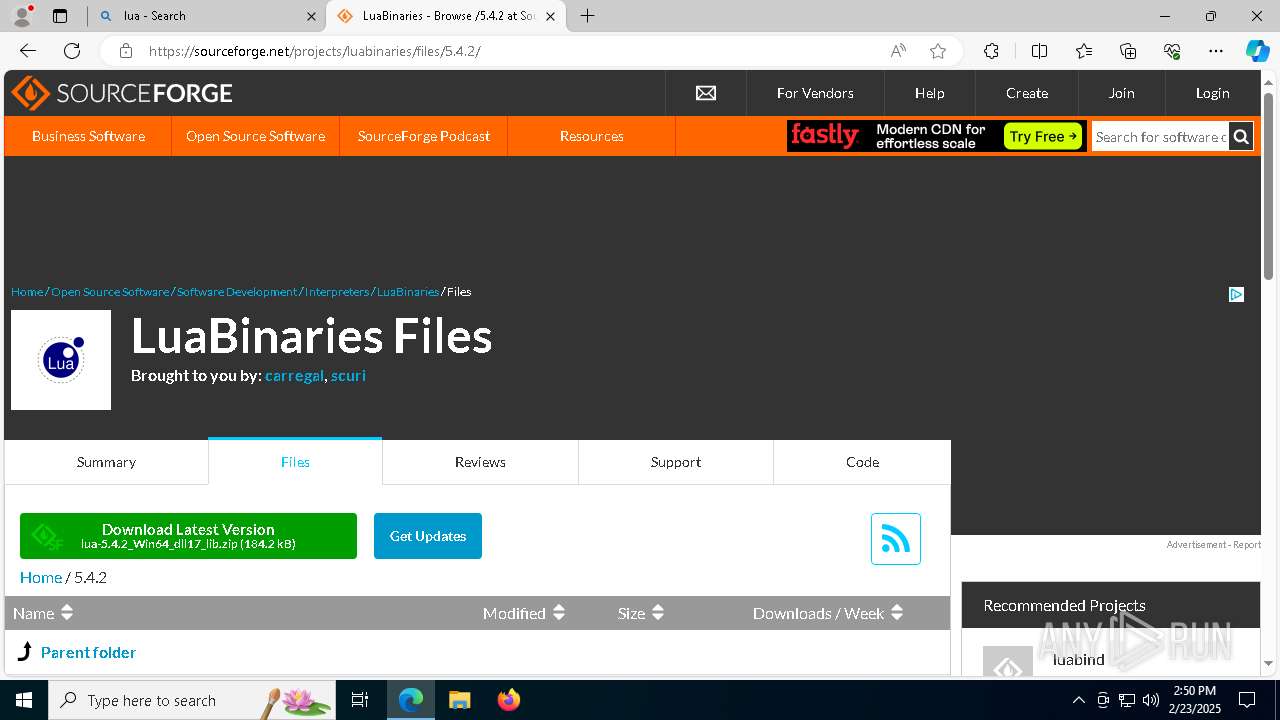Click the For Vendors link
Screen dimensions: 1280x720
tap(815, 93)
